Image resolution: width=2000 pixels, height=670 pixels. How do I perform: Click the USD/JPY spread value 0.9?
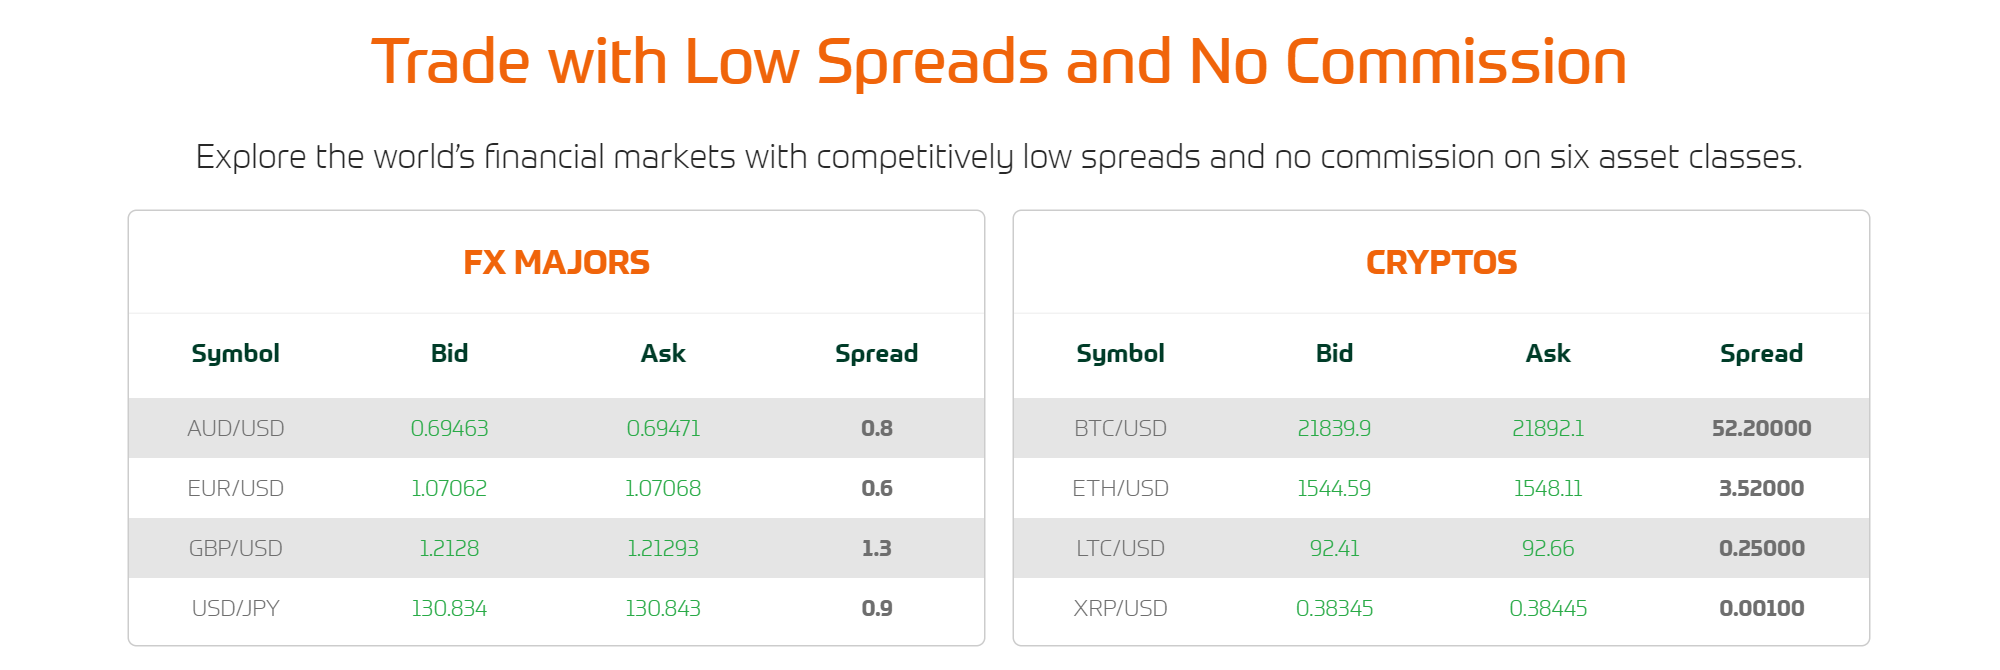coord(877,608)
